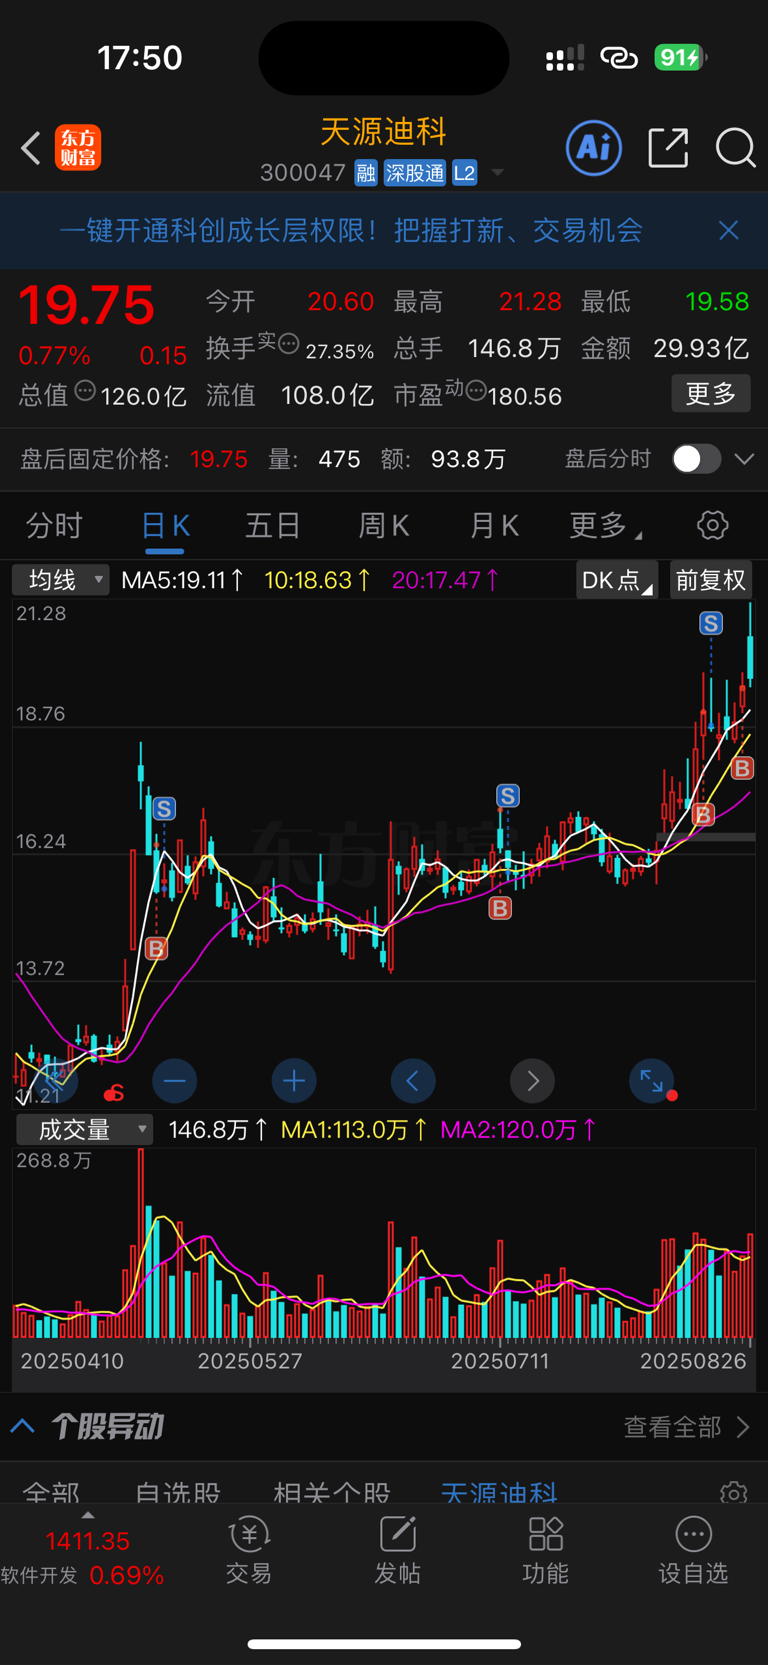Open the 东方财富 logo icon
Screen dimensions: 769x1665
click(78, 148)
